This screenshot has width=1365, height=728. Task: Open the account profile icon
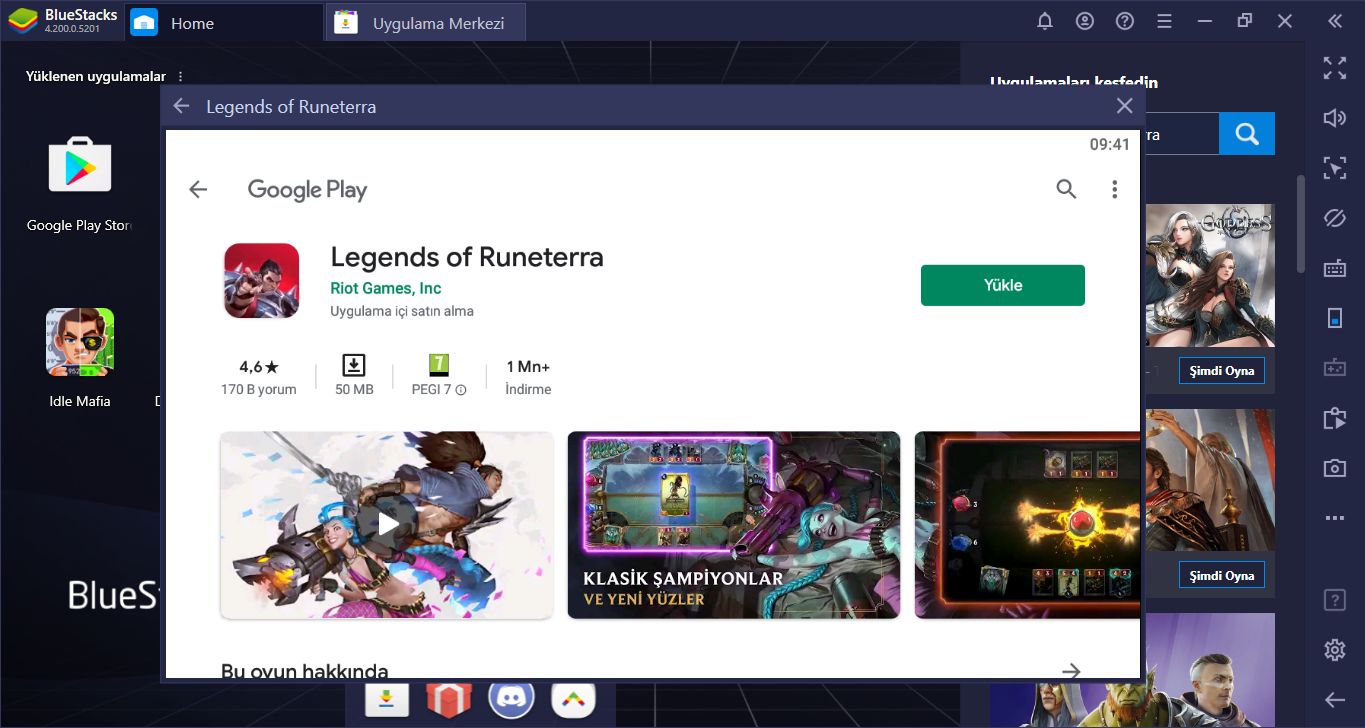[1085, 21]
